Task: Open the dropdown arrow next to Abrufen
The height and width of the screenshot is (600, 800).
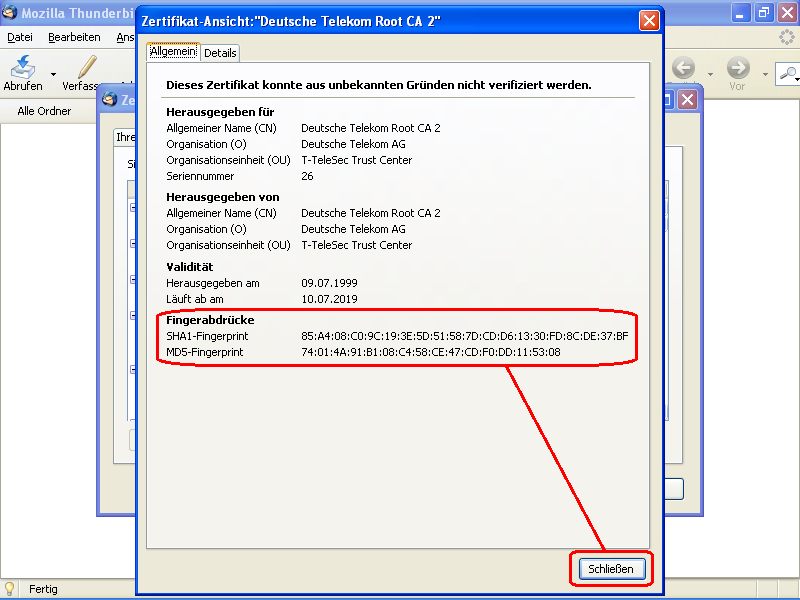Action: click(52, 73)
